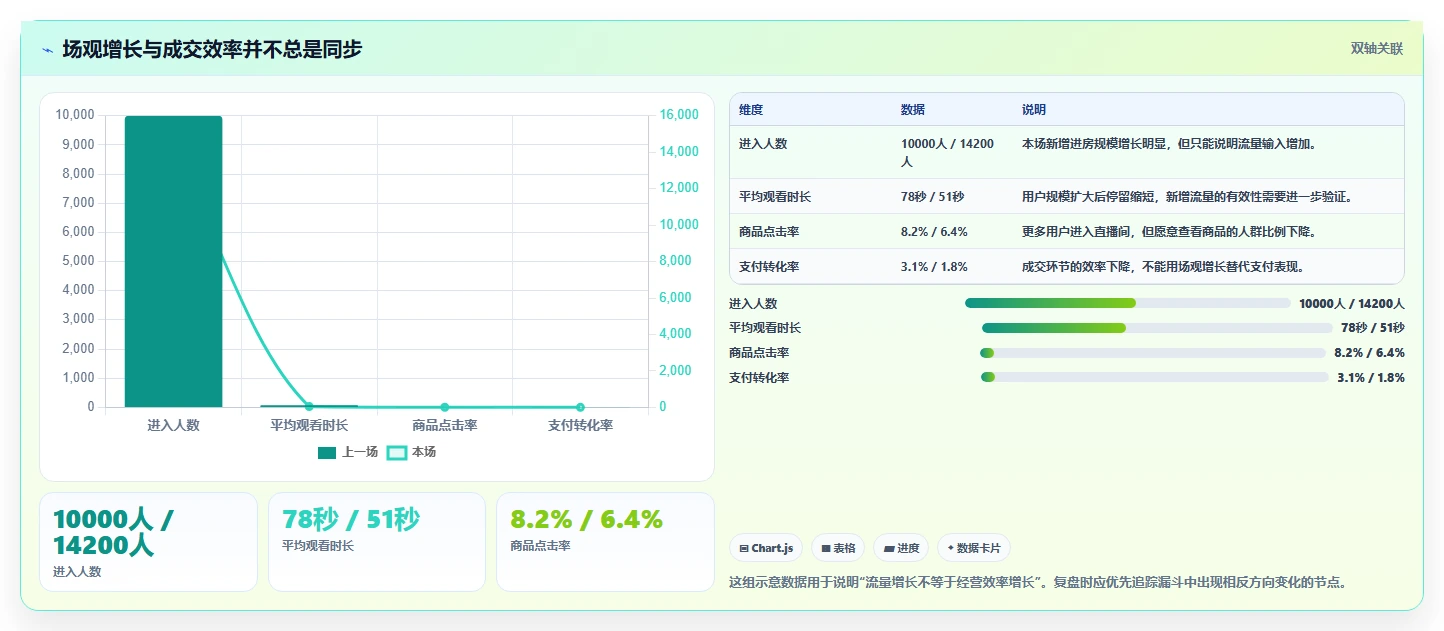Click the Chart.js tag icon
The image size is (1444, 631).
[x=744, y=548]
